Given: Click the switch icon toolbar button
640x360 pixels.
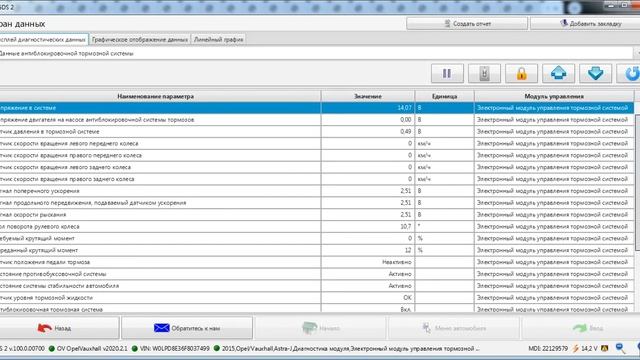Looking at the screenshot, I should [x=484, y=73].
